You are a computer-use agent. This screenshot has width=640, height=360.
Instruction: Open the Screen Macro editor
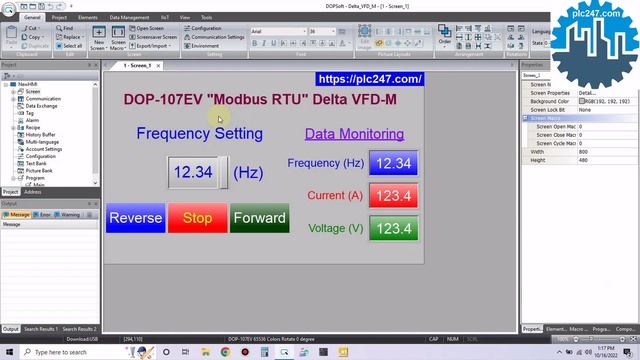point(118,38)
